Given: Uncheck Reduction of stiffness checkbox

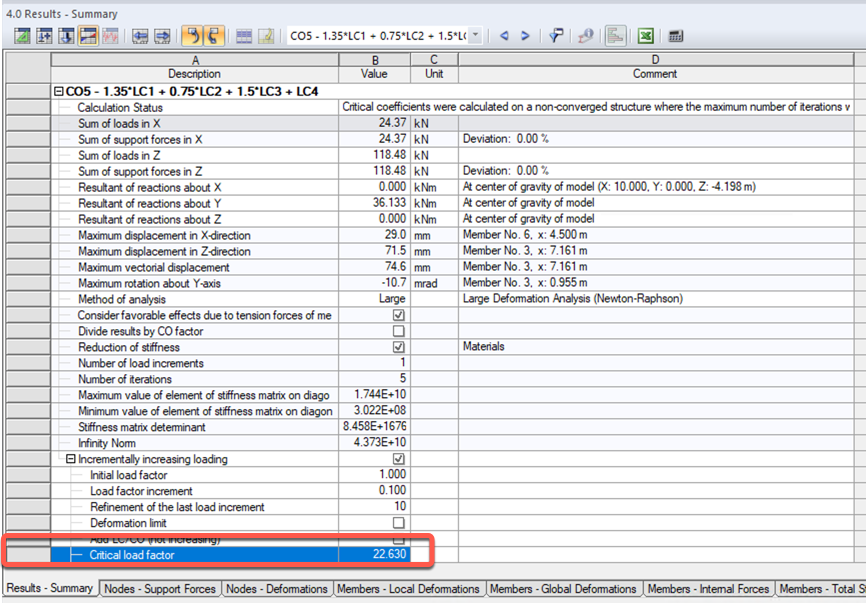Looking at the screenshot, I should [398, 347].
